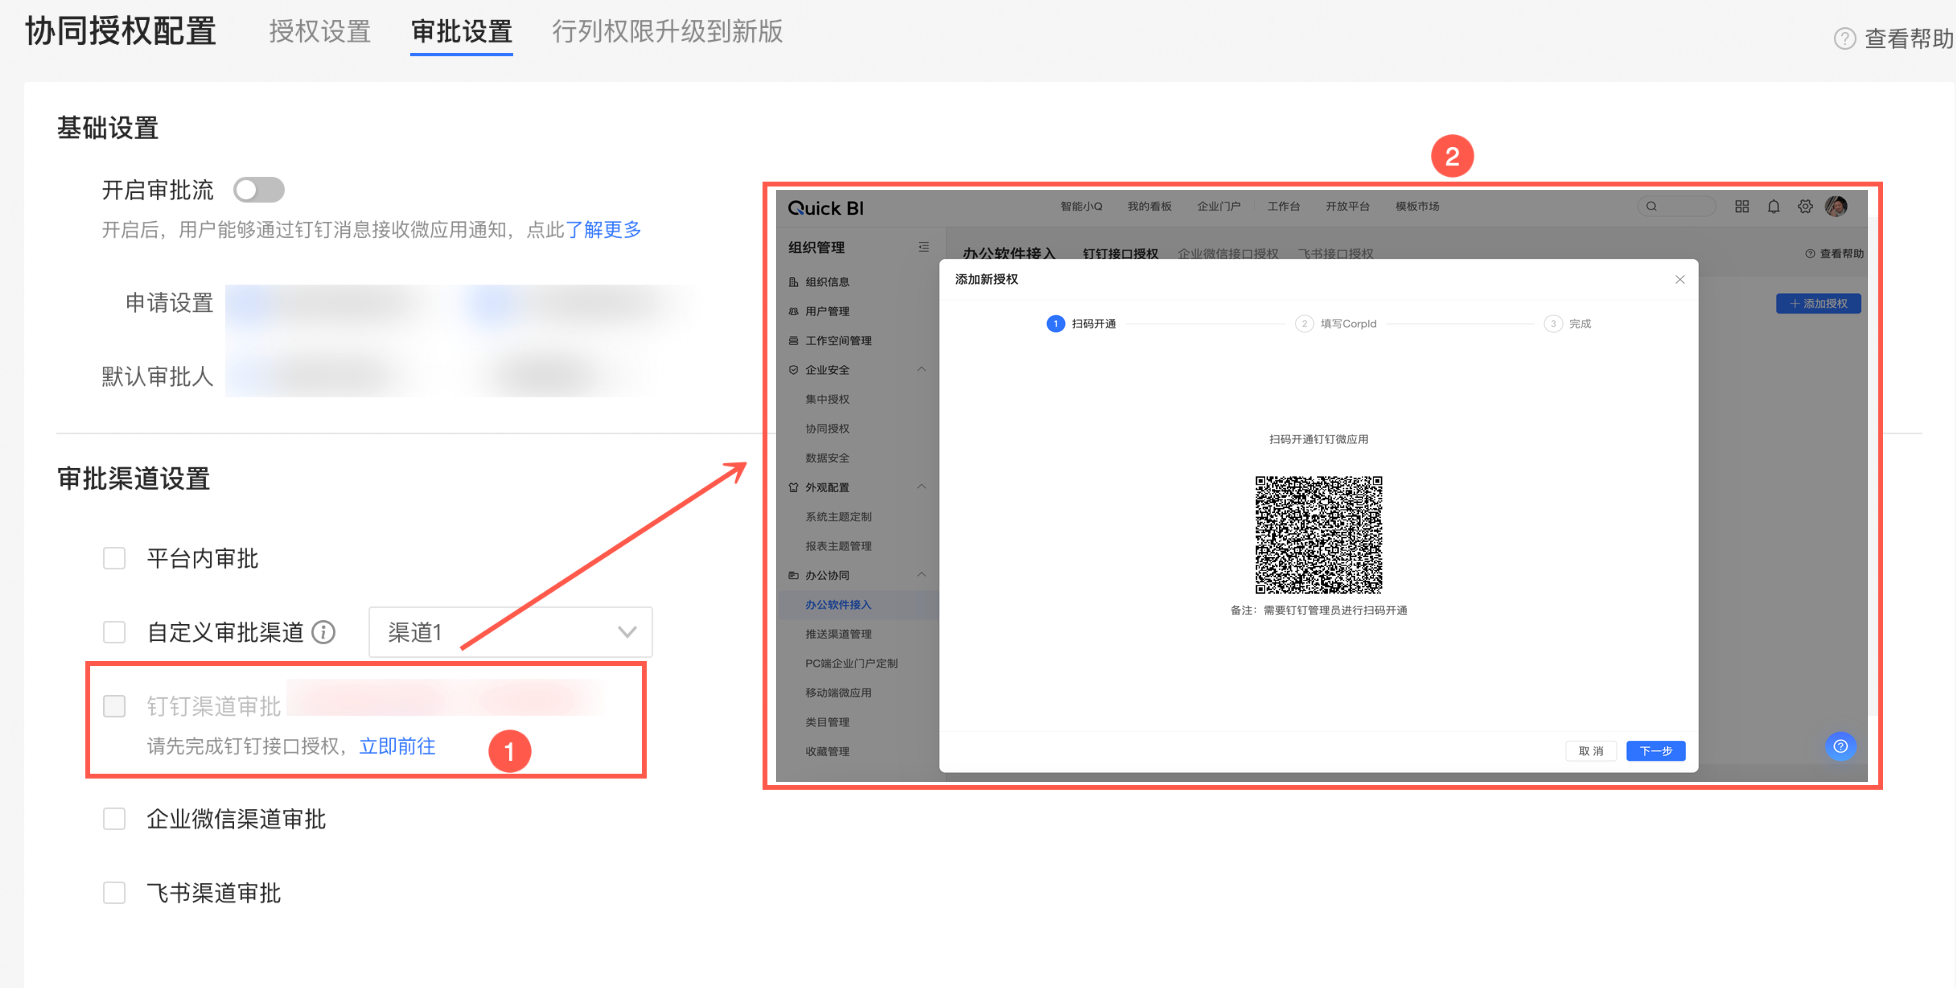Click 取消 in the 添加新授权 dialog
Viewport: 1956px width, 988px height.
click(1591, 751)
